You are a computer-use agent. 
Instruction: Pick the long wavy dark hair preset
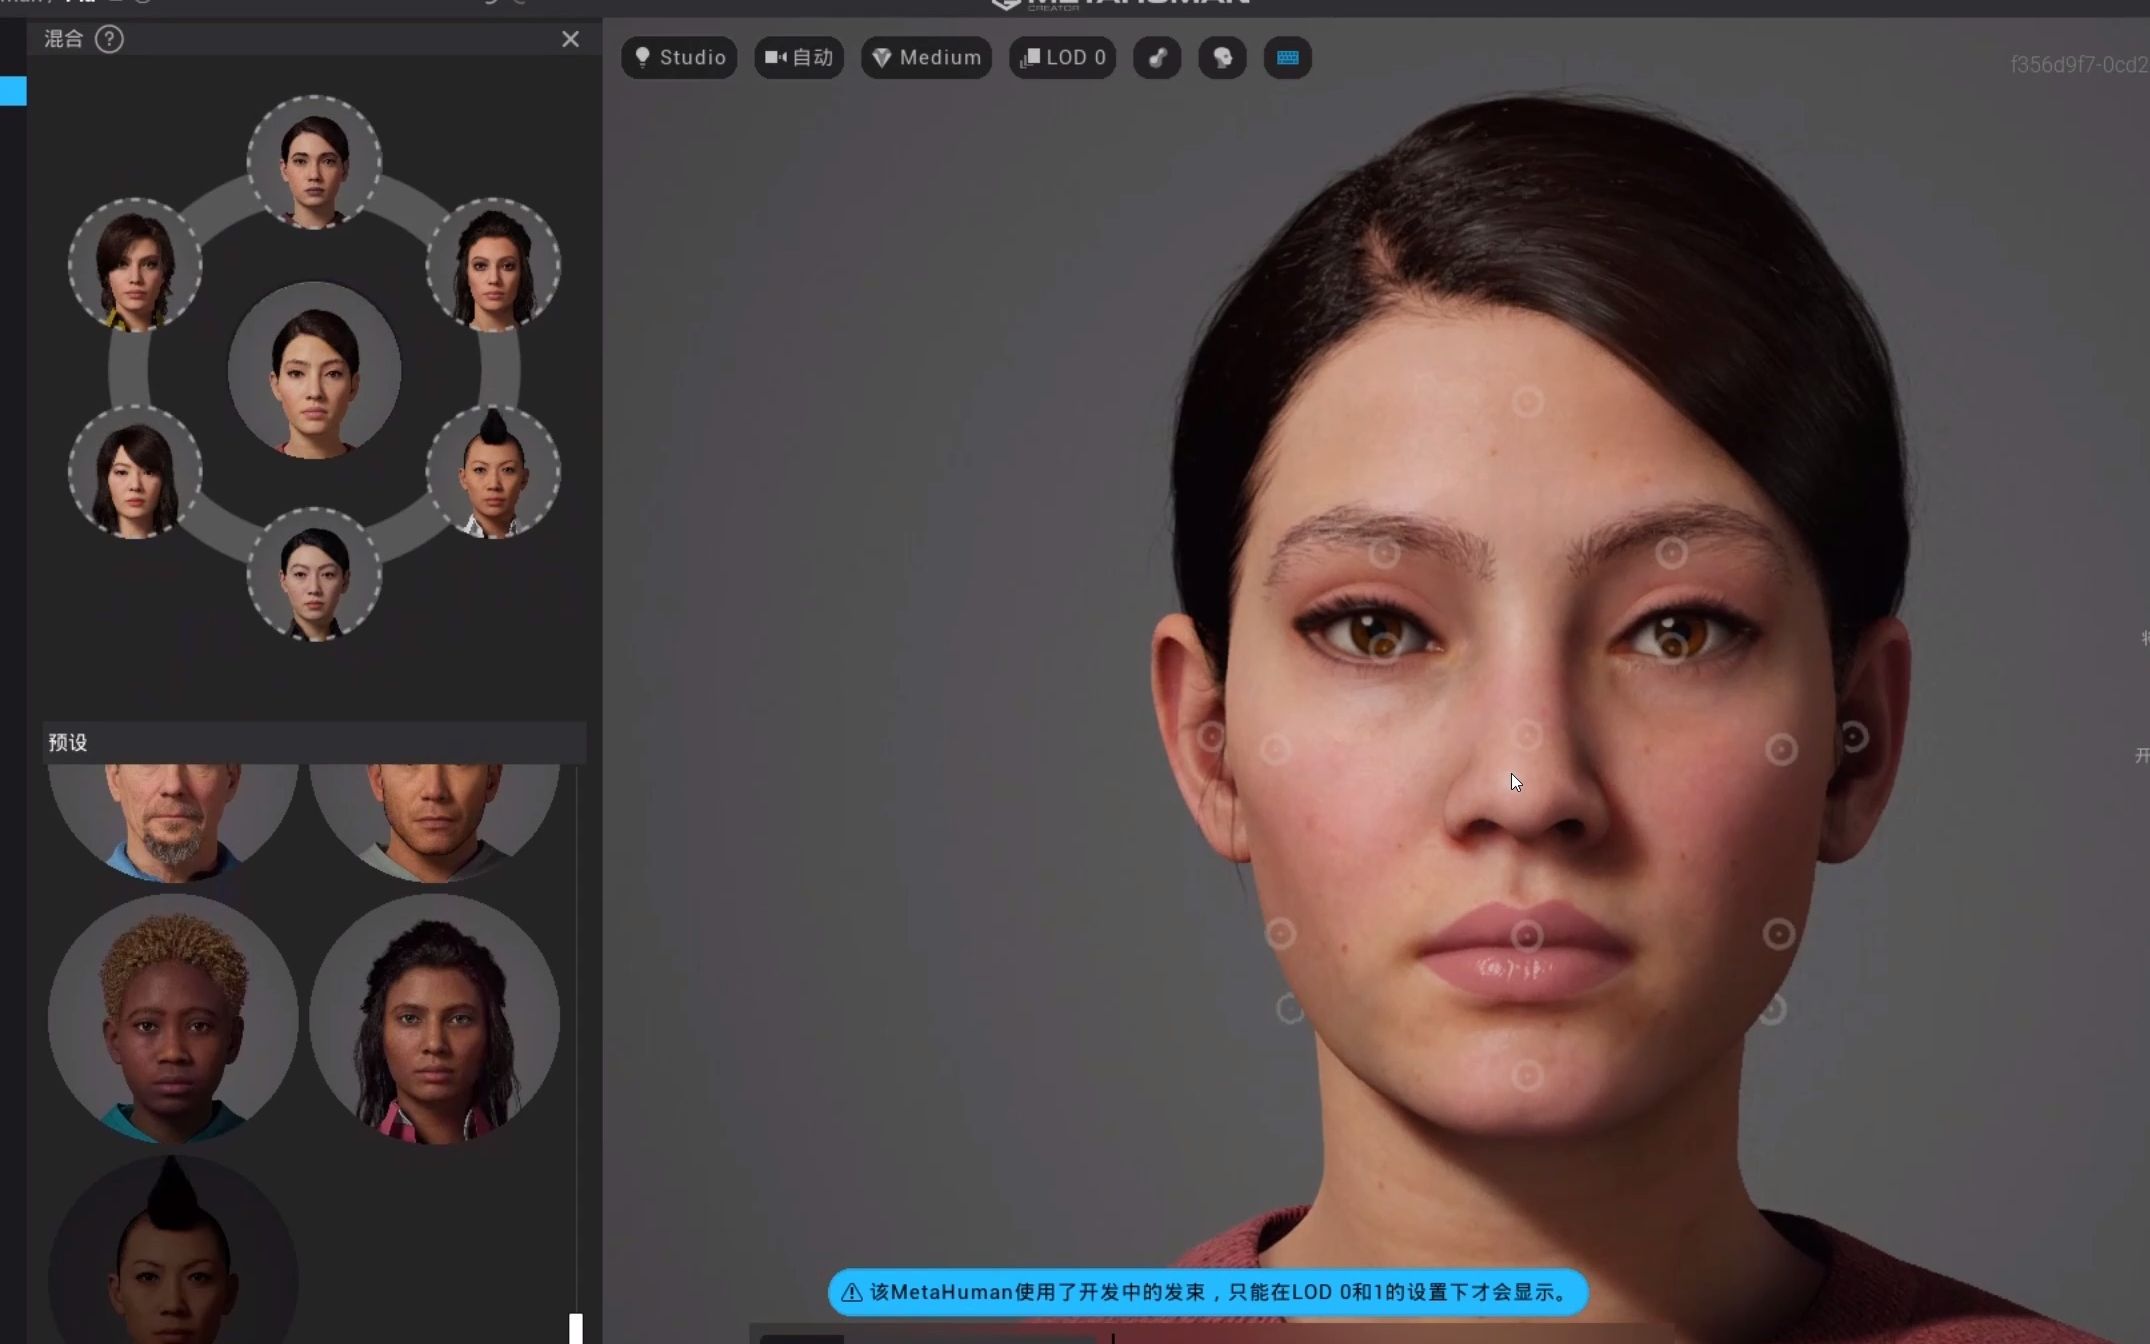tap(434, 1018)
